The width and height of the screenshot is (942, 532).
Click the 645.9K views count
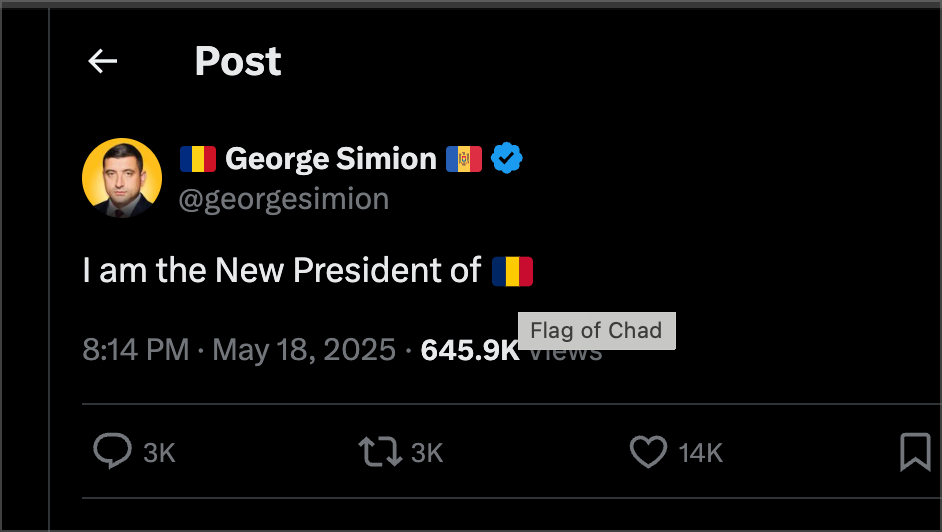pos(470,350)
